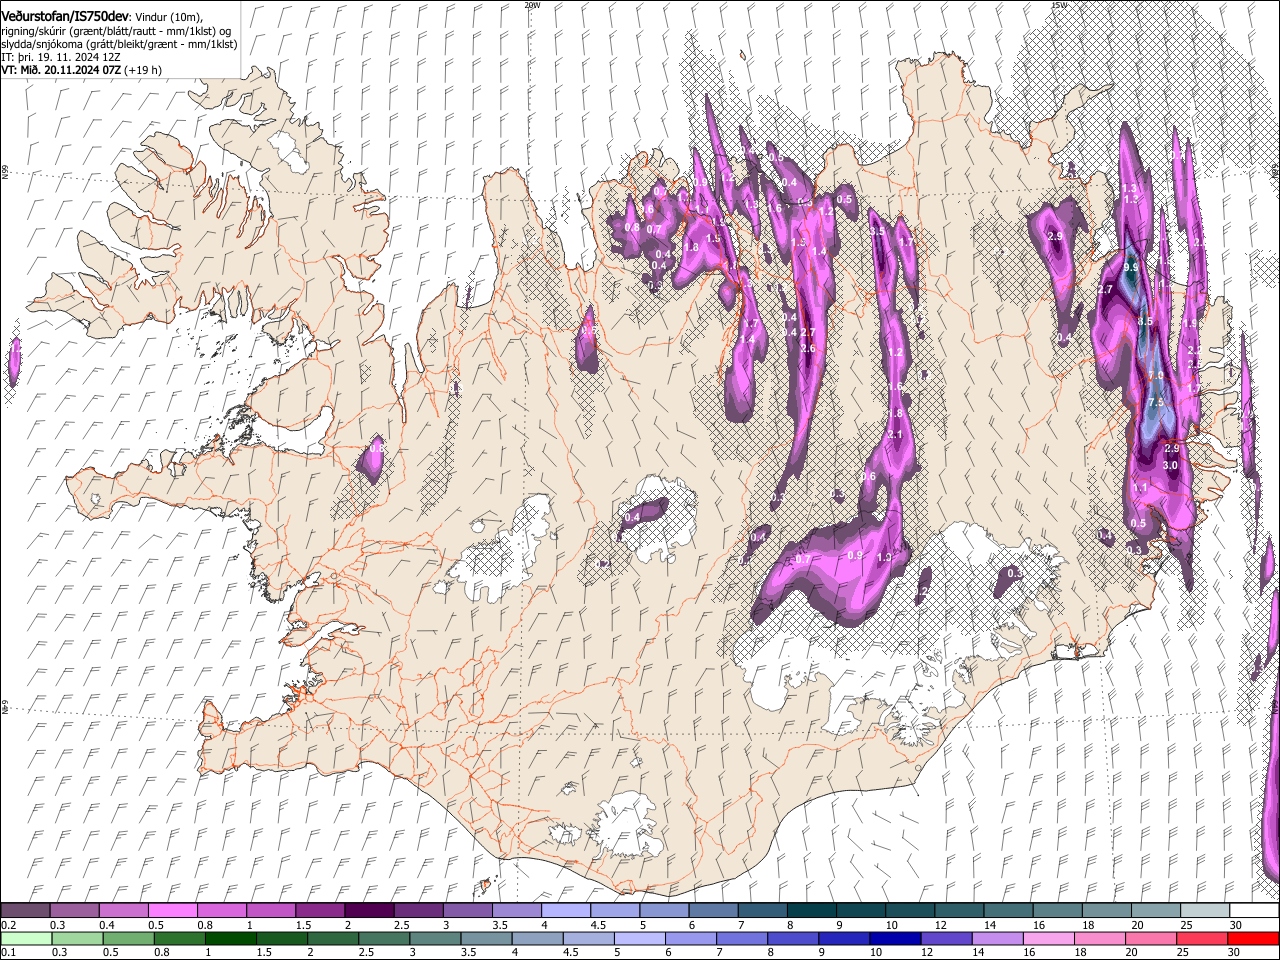Click the light lavender 4.5 swatch in upper legend
Image resolution: width=1280 pixels, height=960 pixels.
[615, 911]
